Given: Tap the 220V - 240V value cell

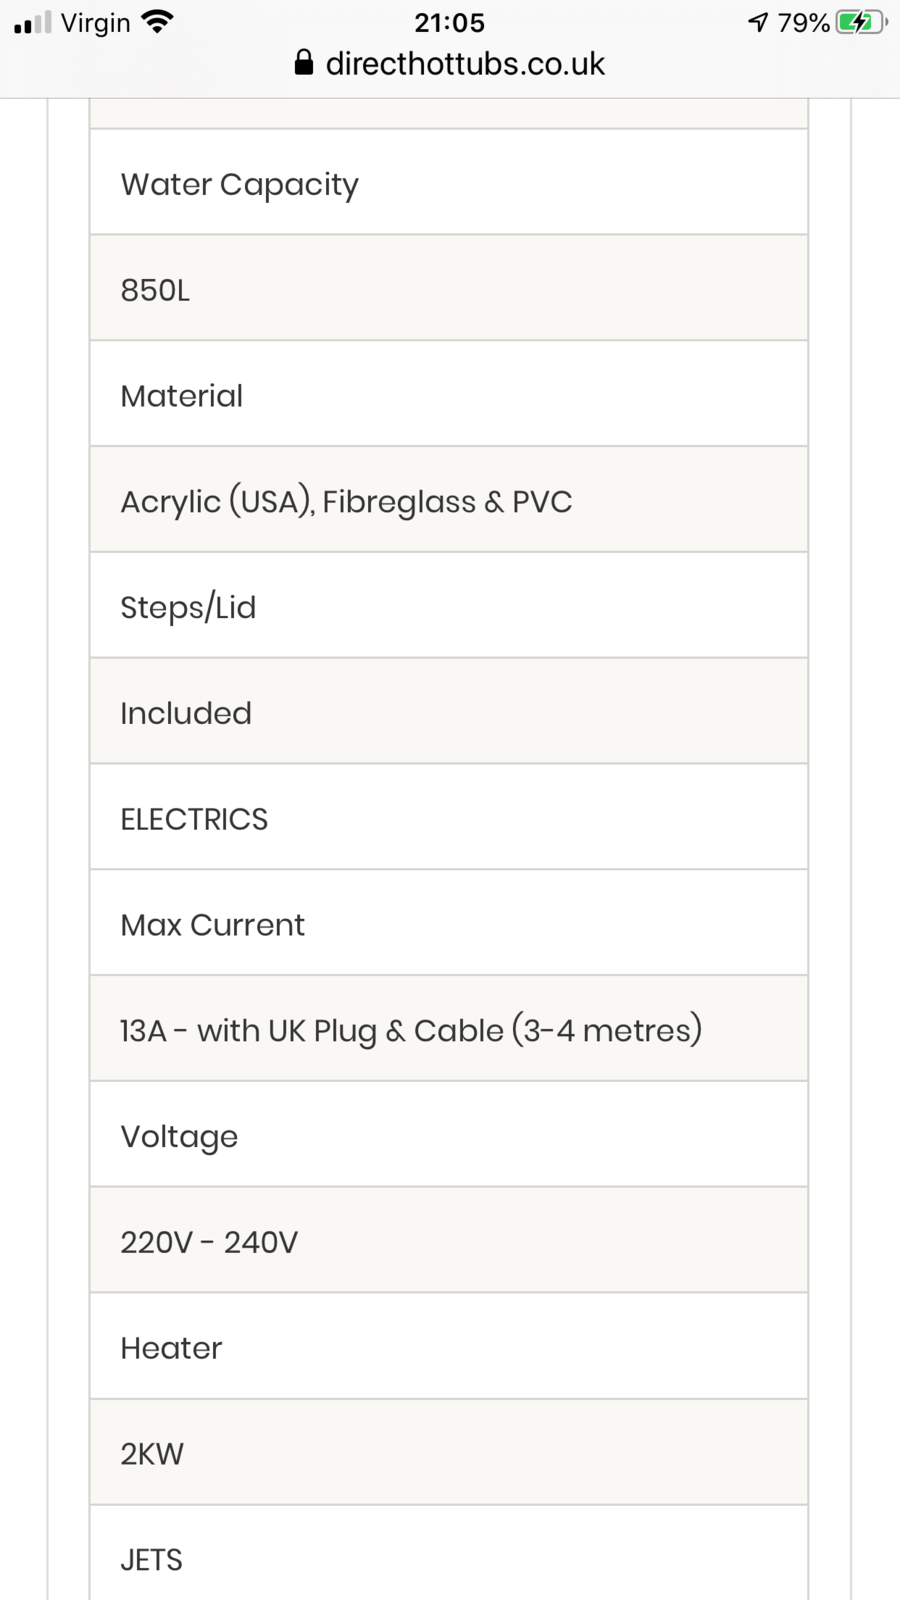Looking at the screenshot, I should click(x=449, y=1242).
